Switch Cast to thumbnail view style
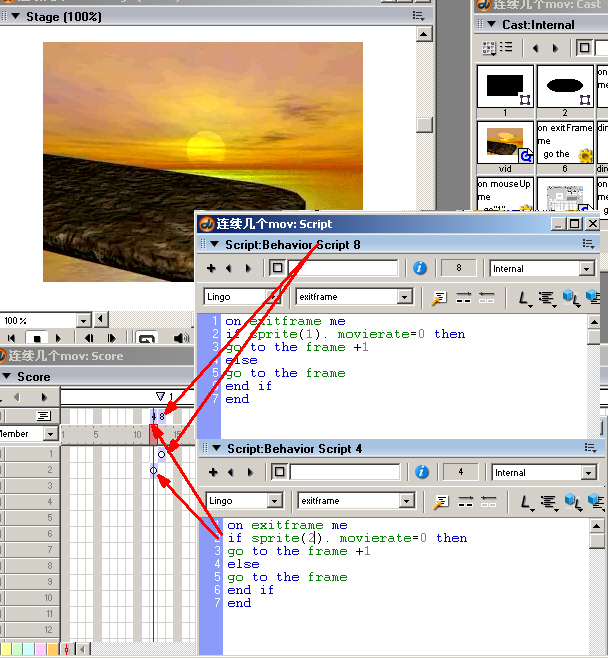 [489, 48]
